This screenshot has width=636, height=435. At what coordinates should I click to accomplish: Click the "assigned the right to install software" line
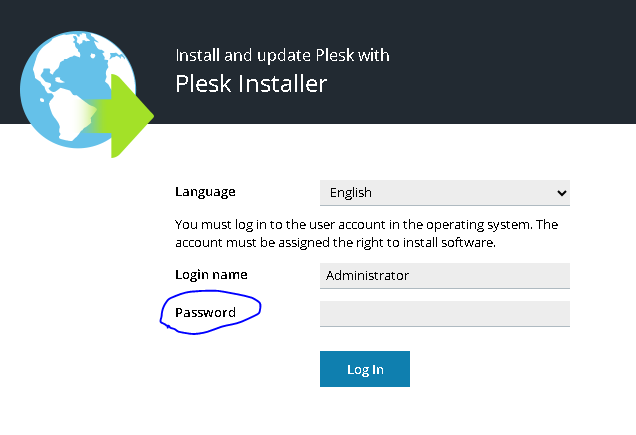coord(335,243)
